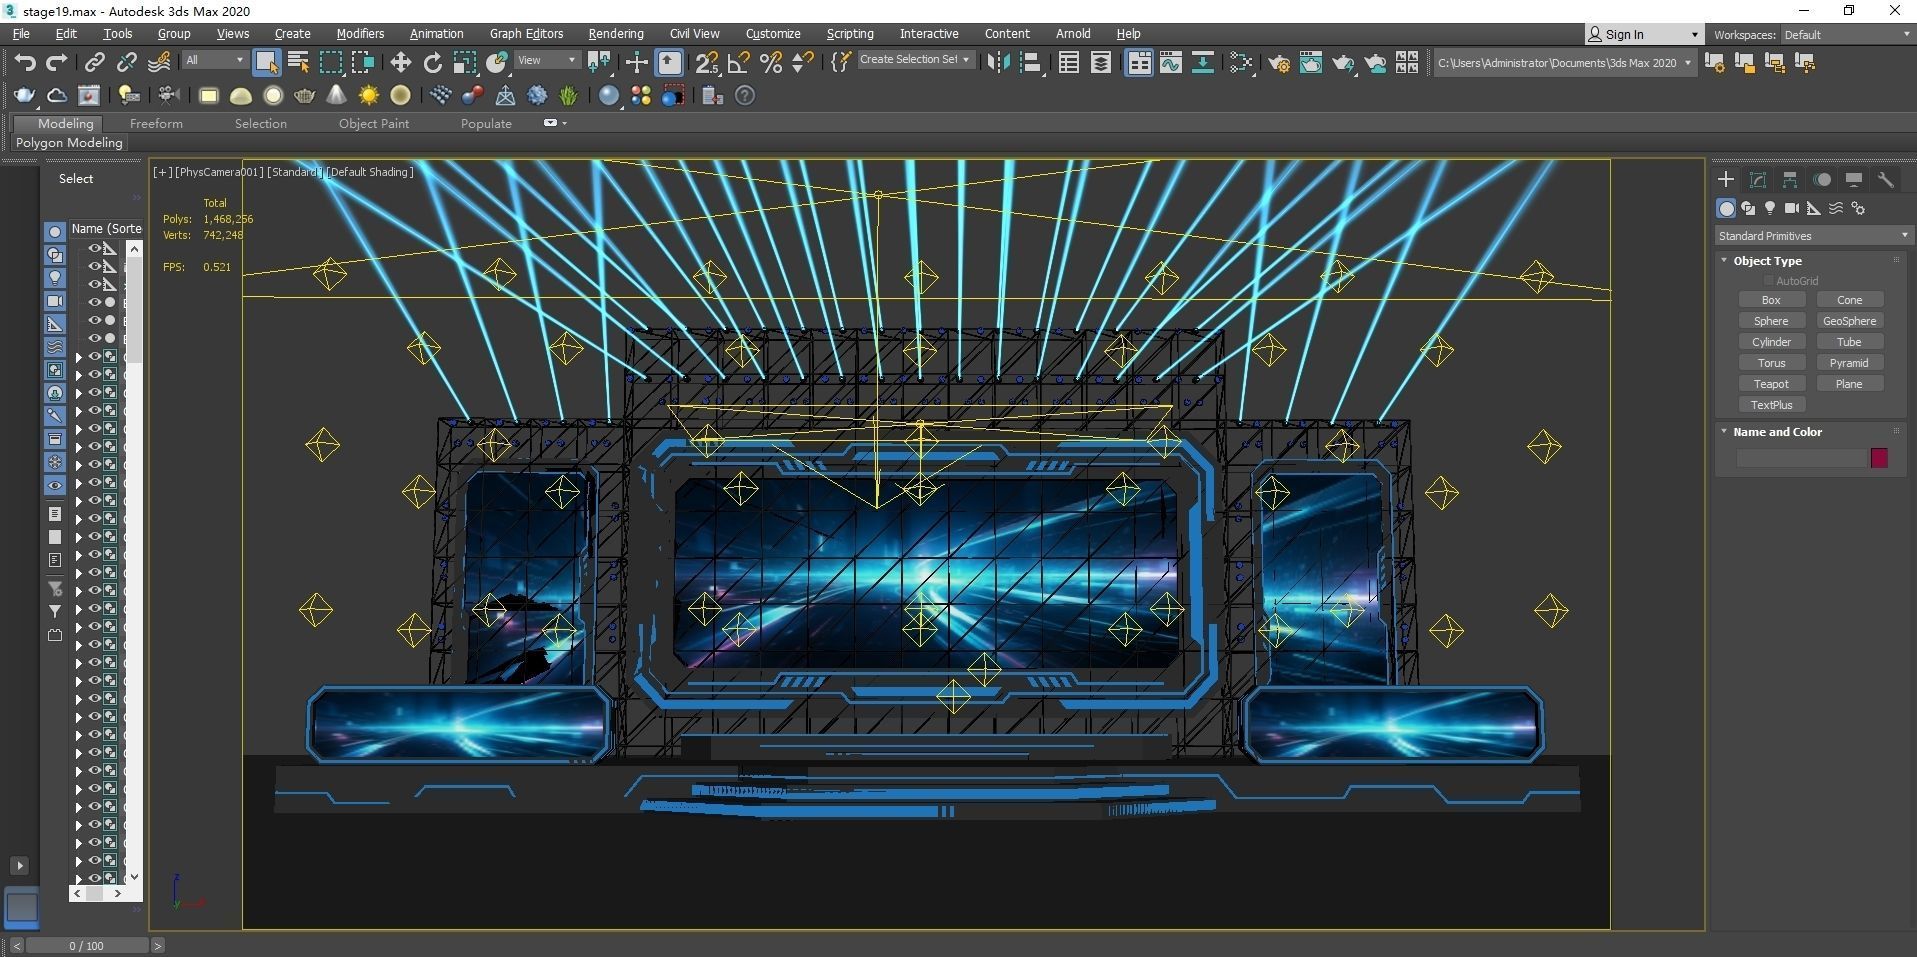Click the Polygon Modeling button

[69, 143]
